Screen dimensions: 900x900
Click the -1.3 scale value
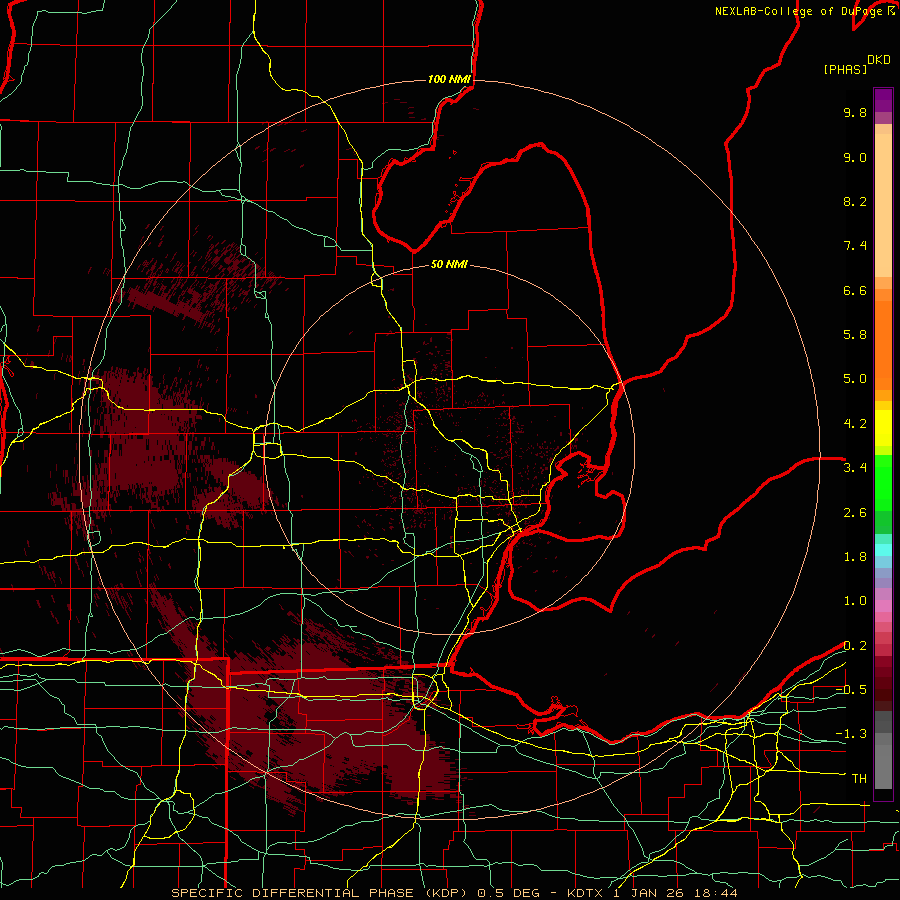point(851,734)
